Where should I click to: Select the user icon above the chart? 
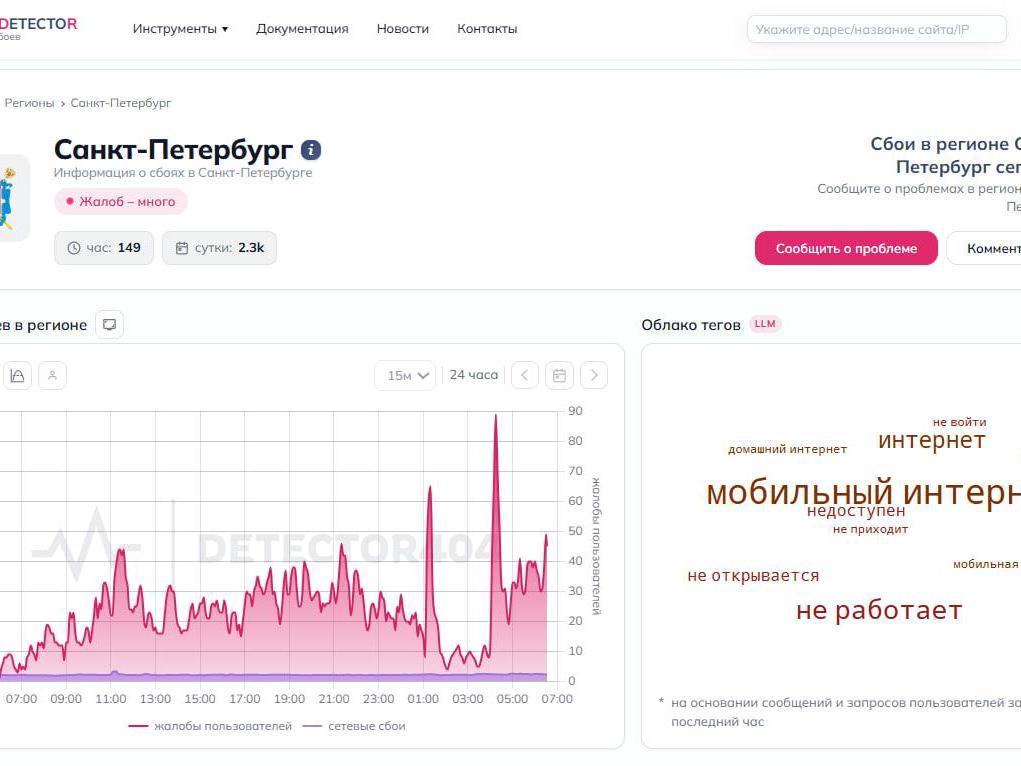coord(53,376)
